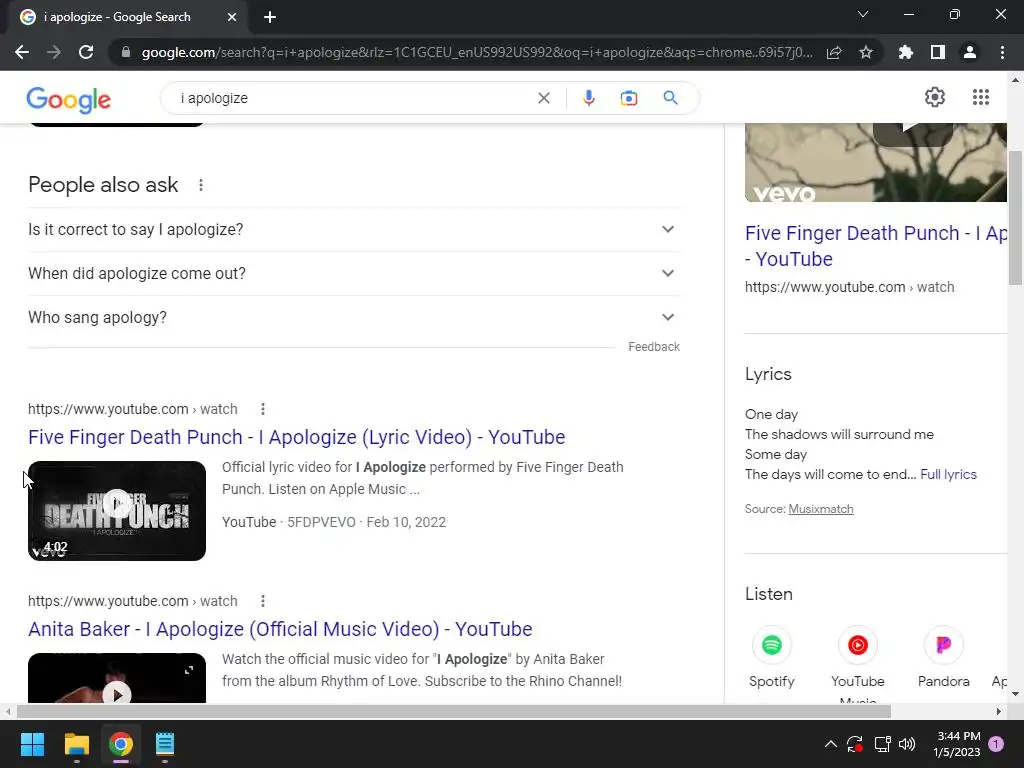Open File Explorer from the taskbar
This screenshot has width=1024, height=768.
pyautogui.click(x=76, y=744)
